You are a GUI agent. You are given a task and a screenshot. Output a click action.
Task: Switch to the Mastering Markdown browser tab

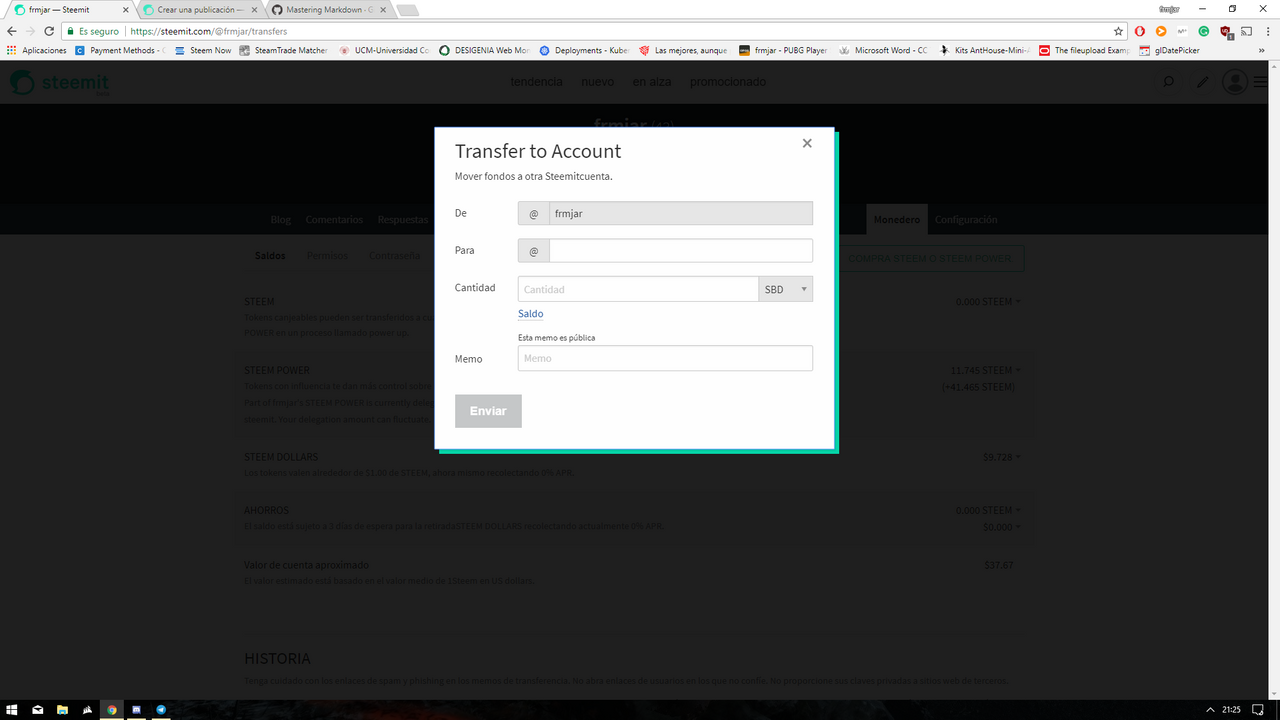point(330,9)
